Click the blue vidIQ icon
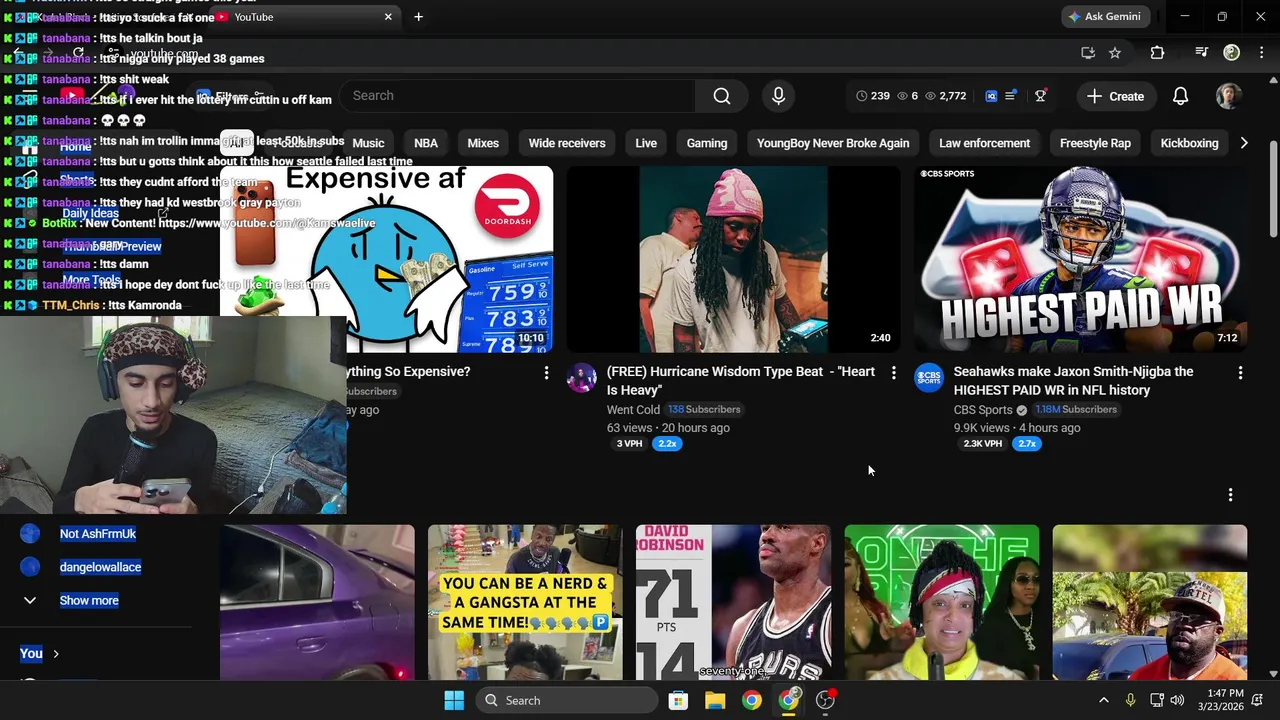 point(991,96)
